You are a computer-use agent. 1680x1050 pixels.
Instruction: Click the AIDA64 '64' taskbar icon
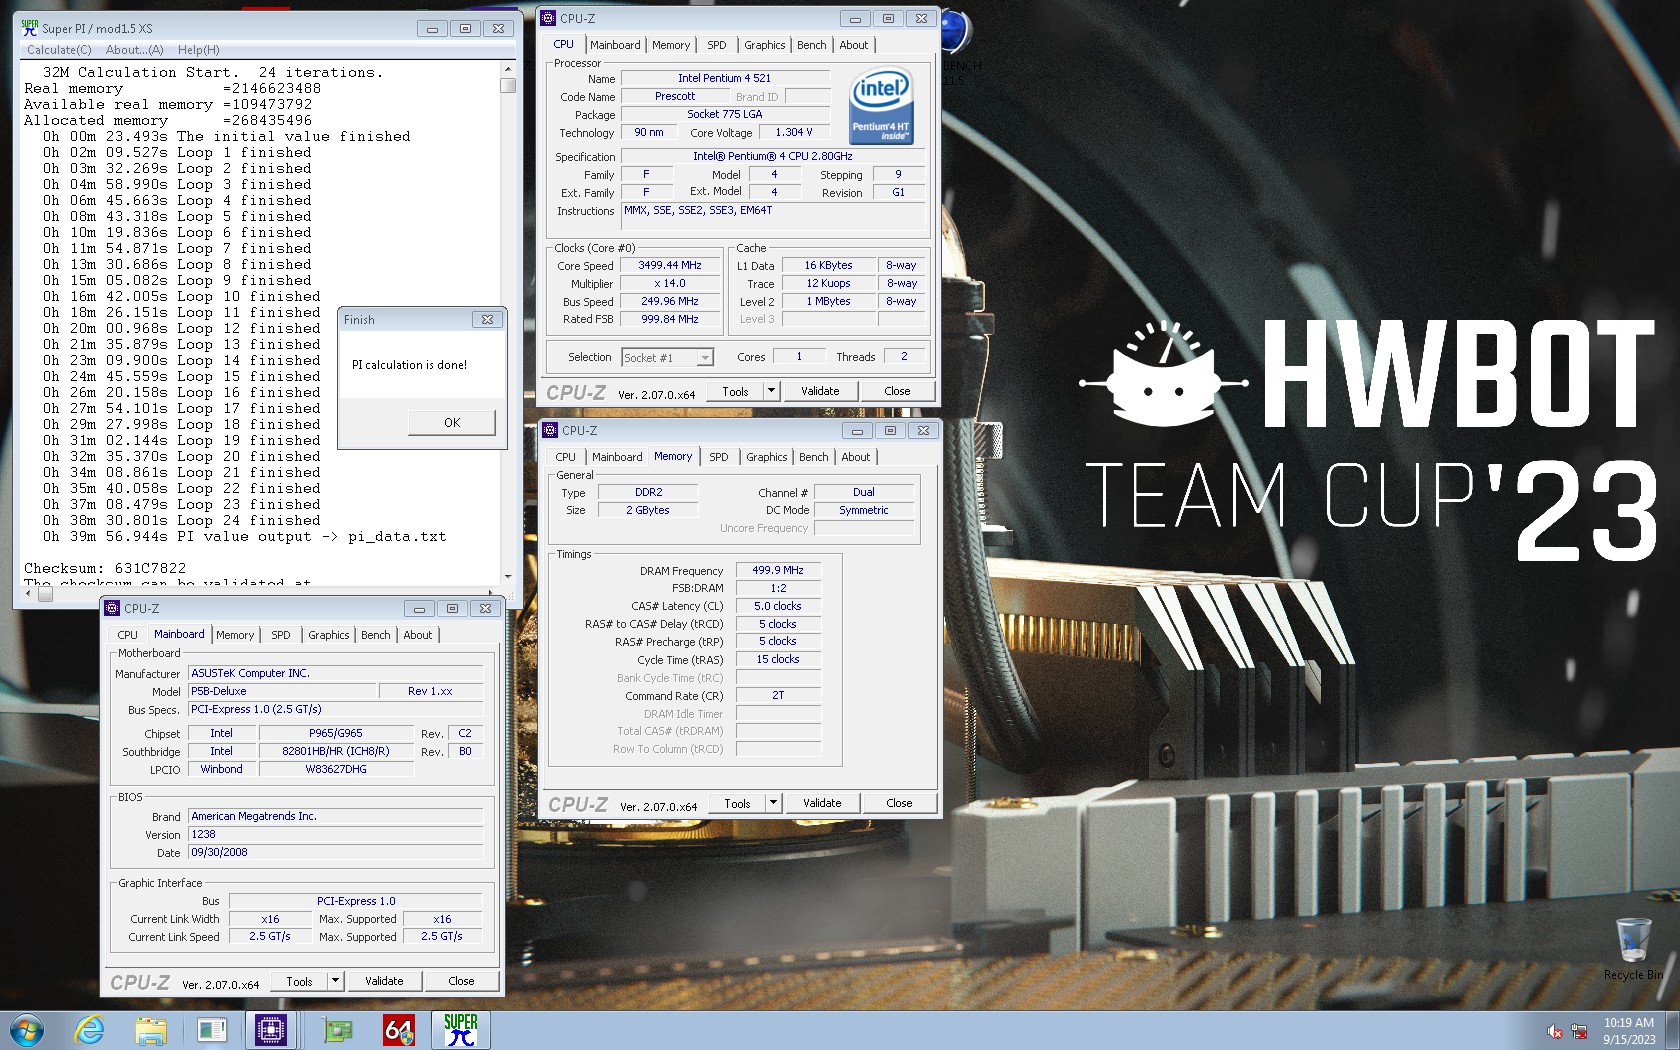(x=398, y=1029)
